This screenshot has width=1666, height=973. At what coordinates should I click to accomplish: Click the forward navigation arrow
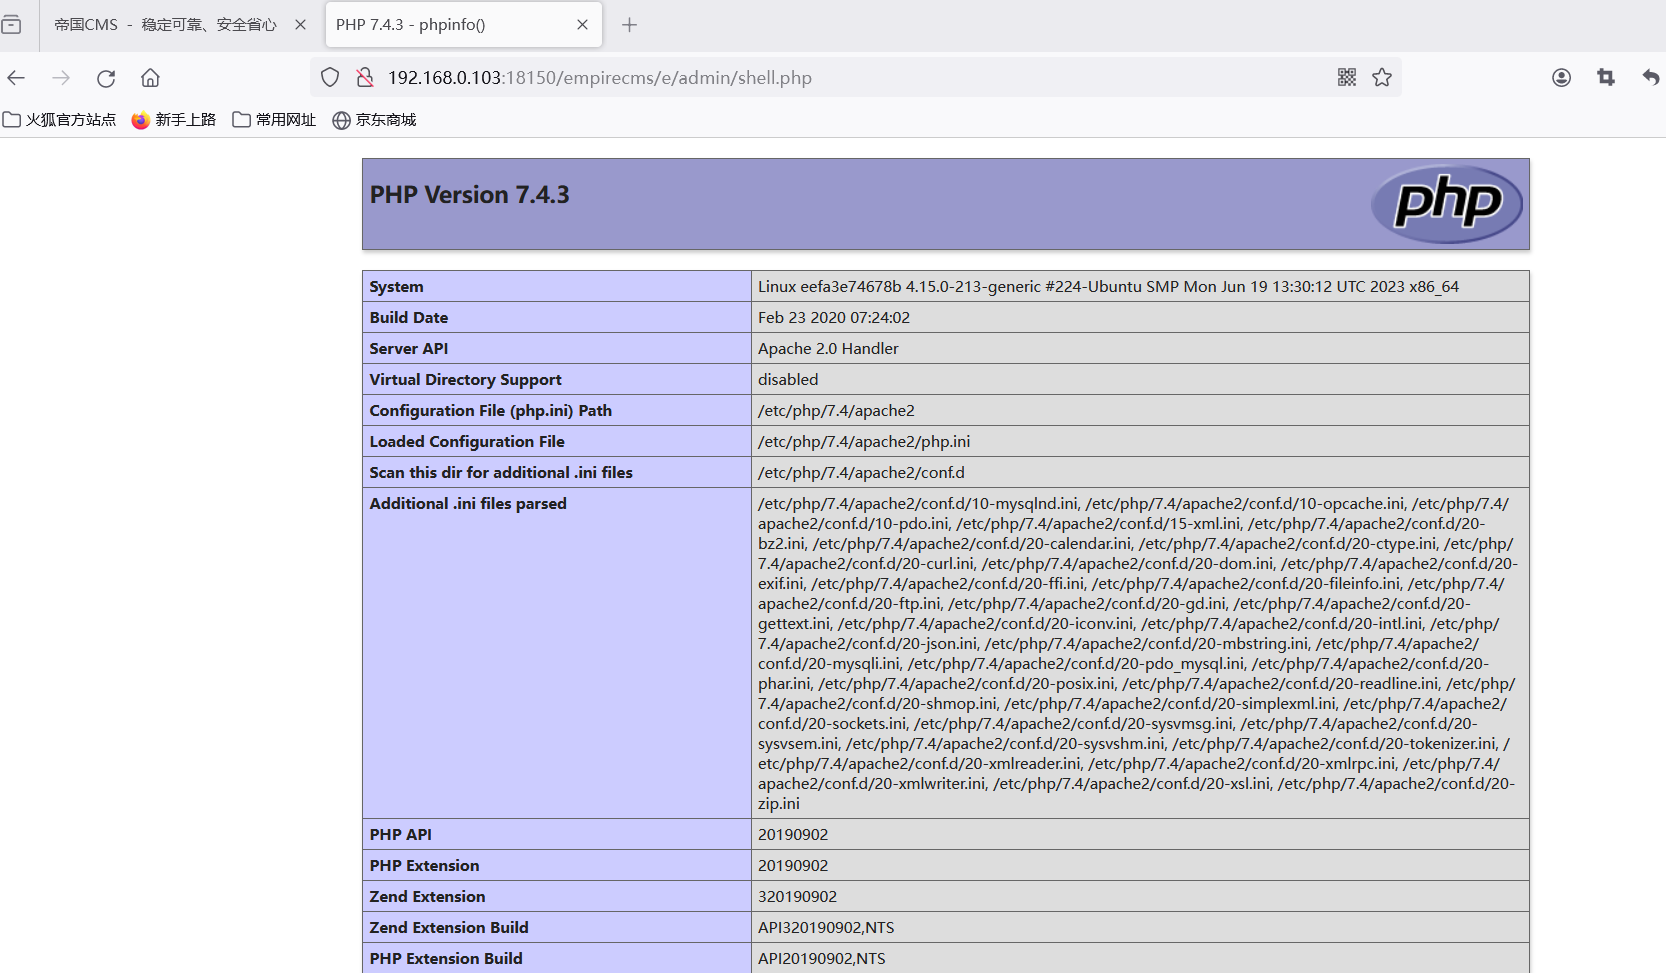click(x=61, y=78)
